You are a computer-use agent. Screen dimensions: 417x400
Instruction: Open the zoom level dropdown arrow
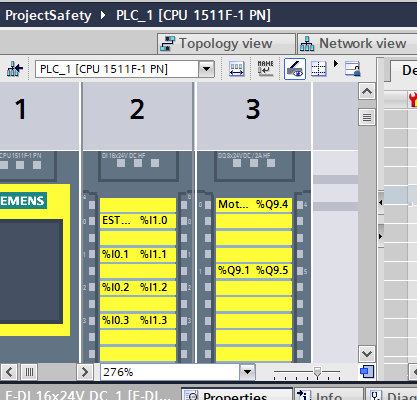[x=247, y=372]
